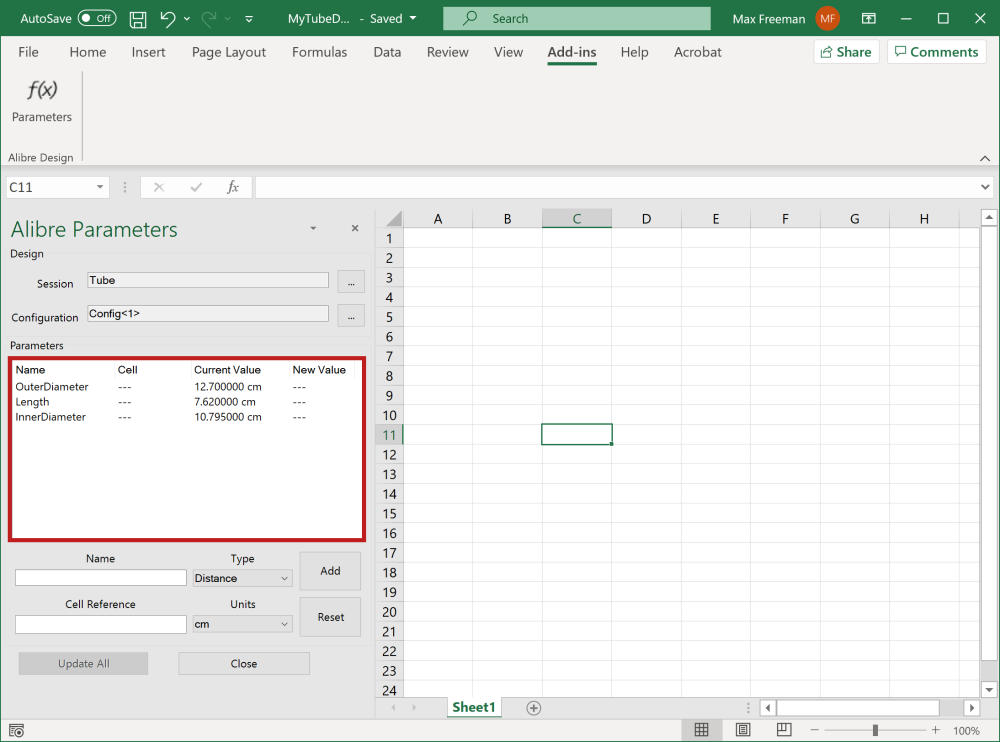The width and height of the screenshot is (1000, 742).
Task: Click the Save disk icon
Action: coord(138,19)
